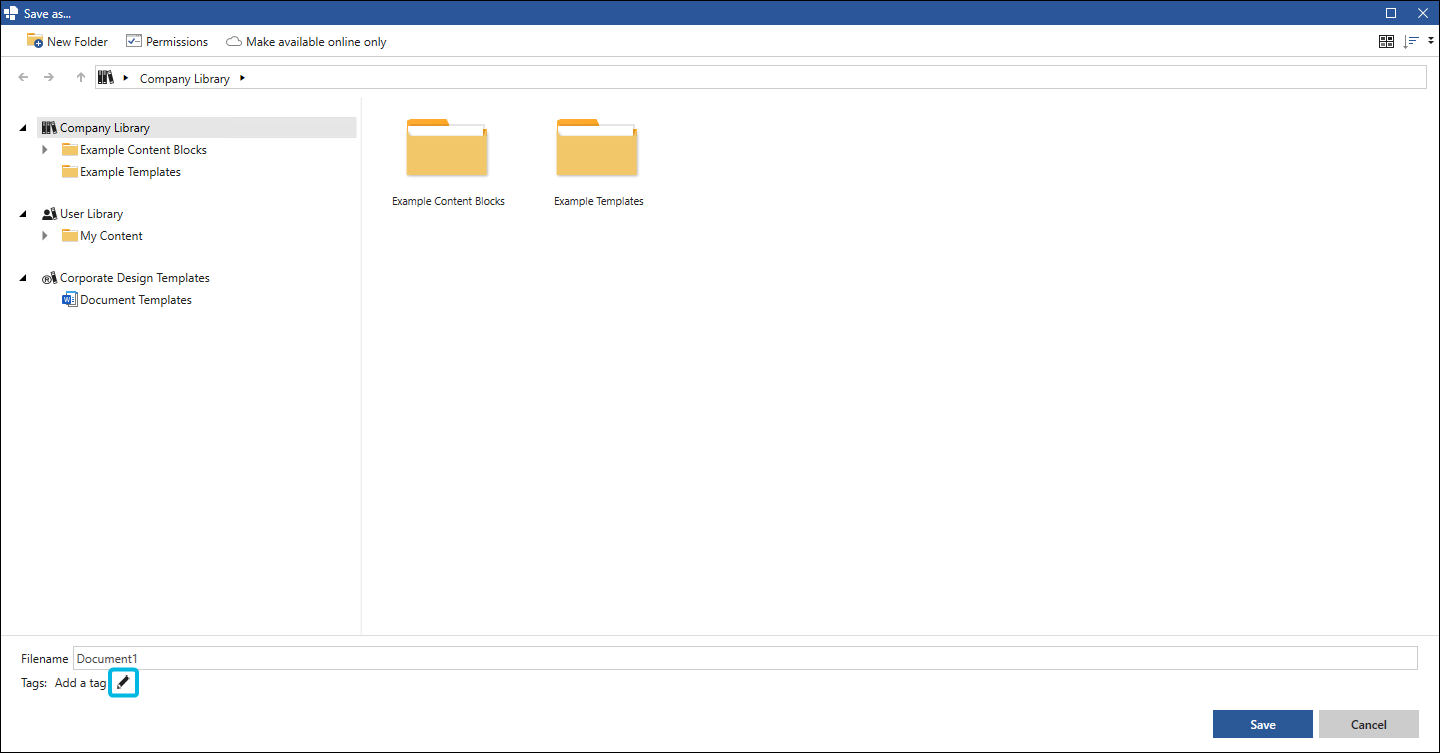Screen dimensions: 1440x753
Task: Collapse the Corporate Design Templates node
Action: tap(23, 278)
